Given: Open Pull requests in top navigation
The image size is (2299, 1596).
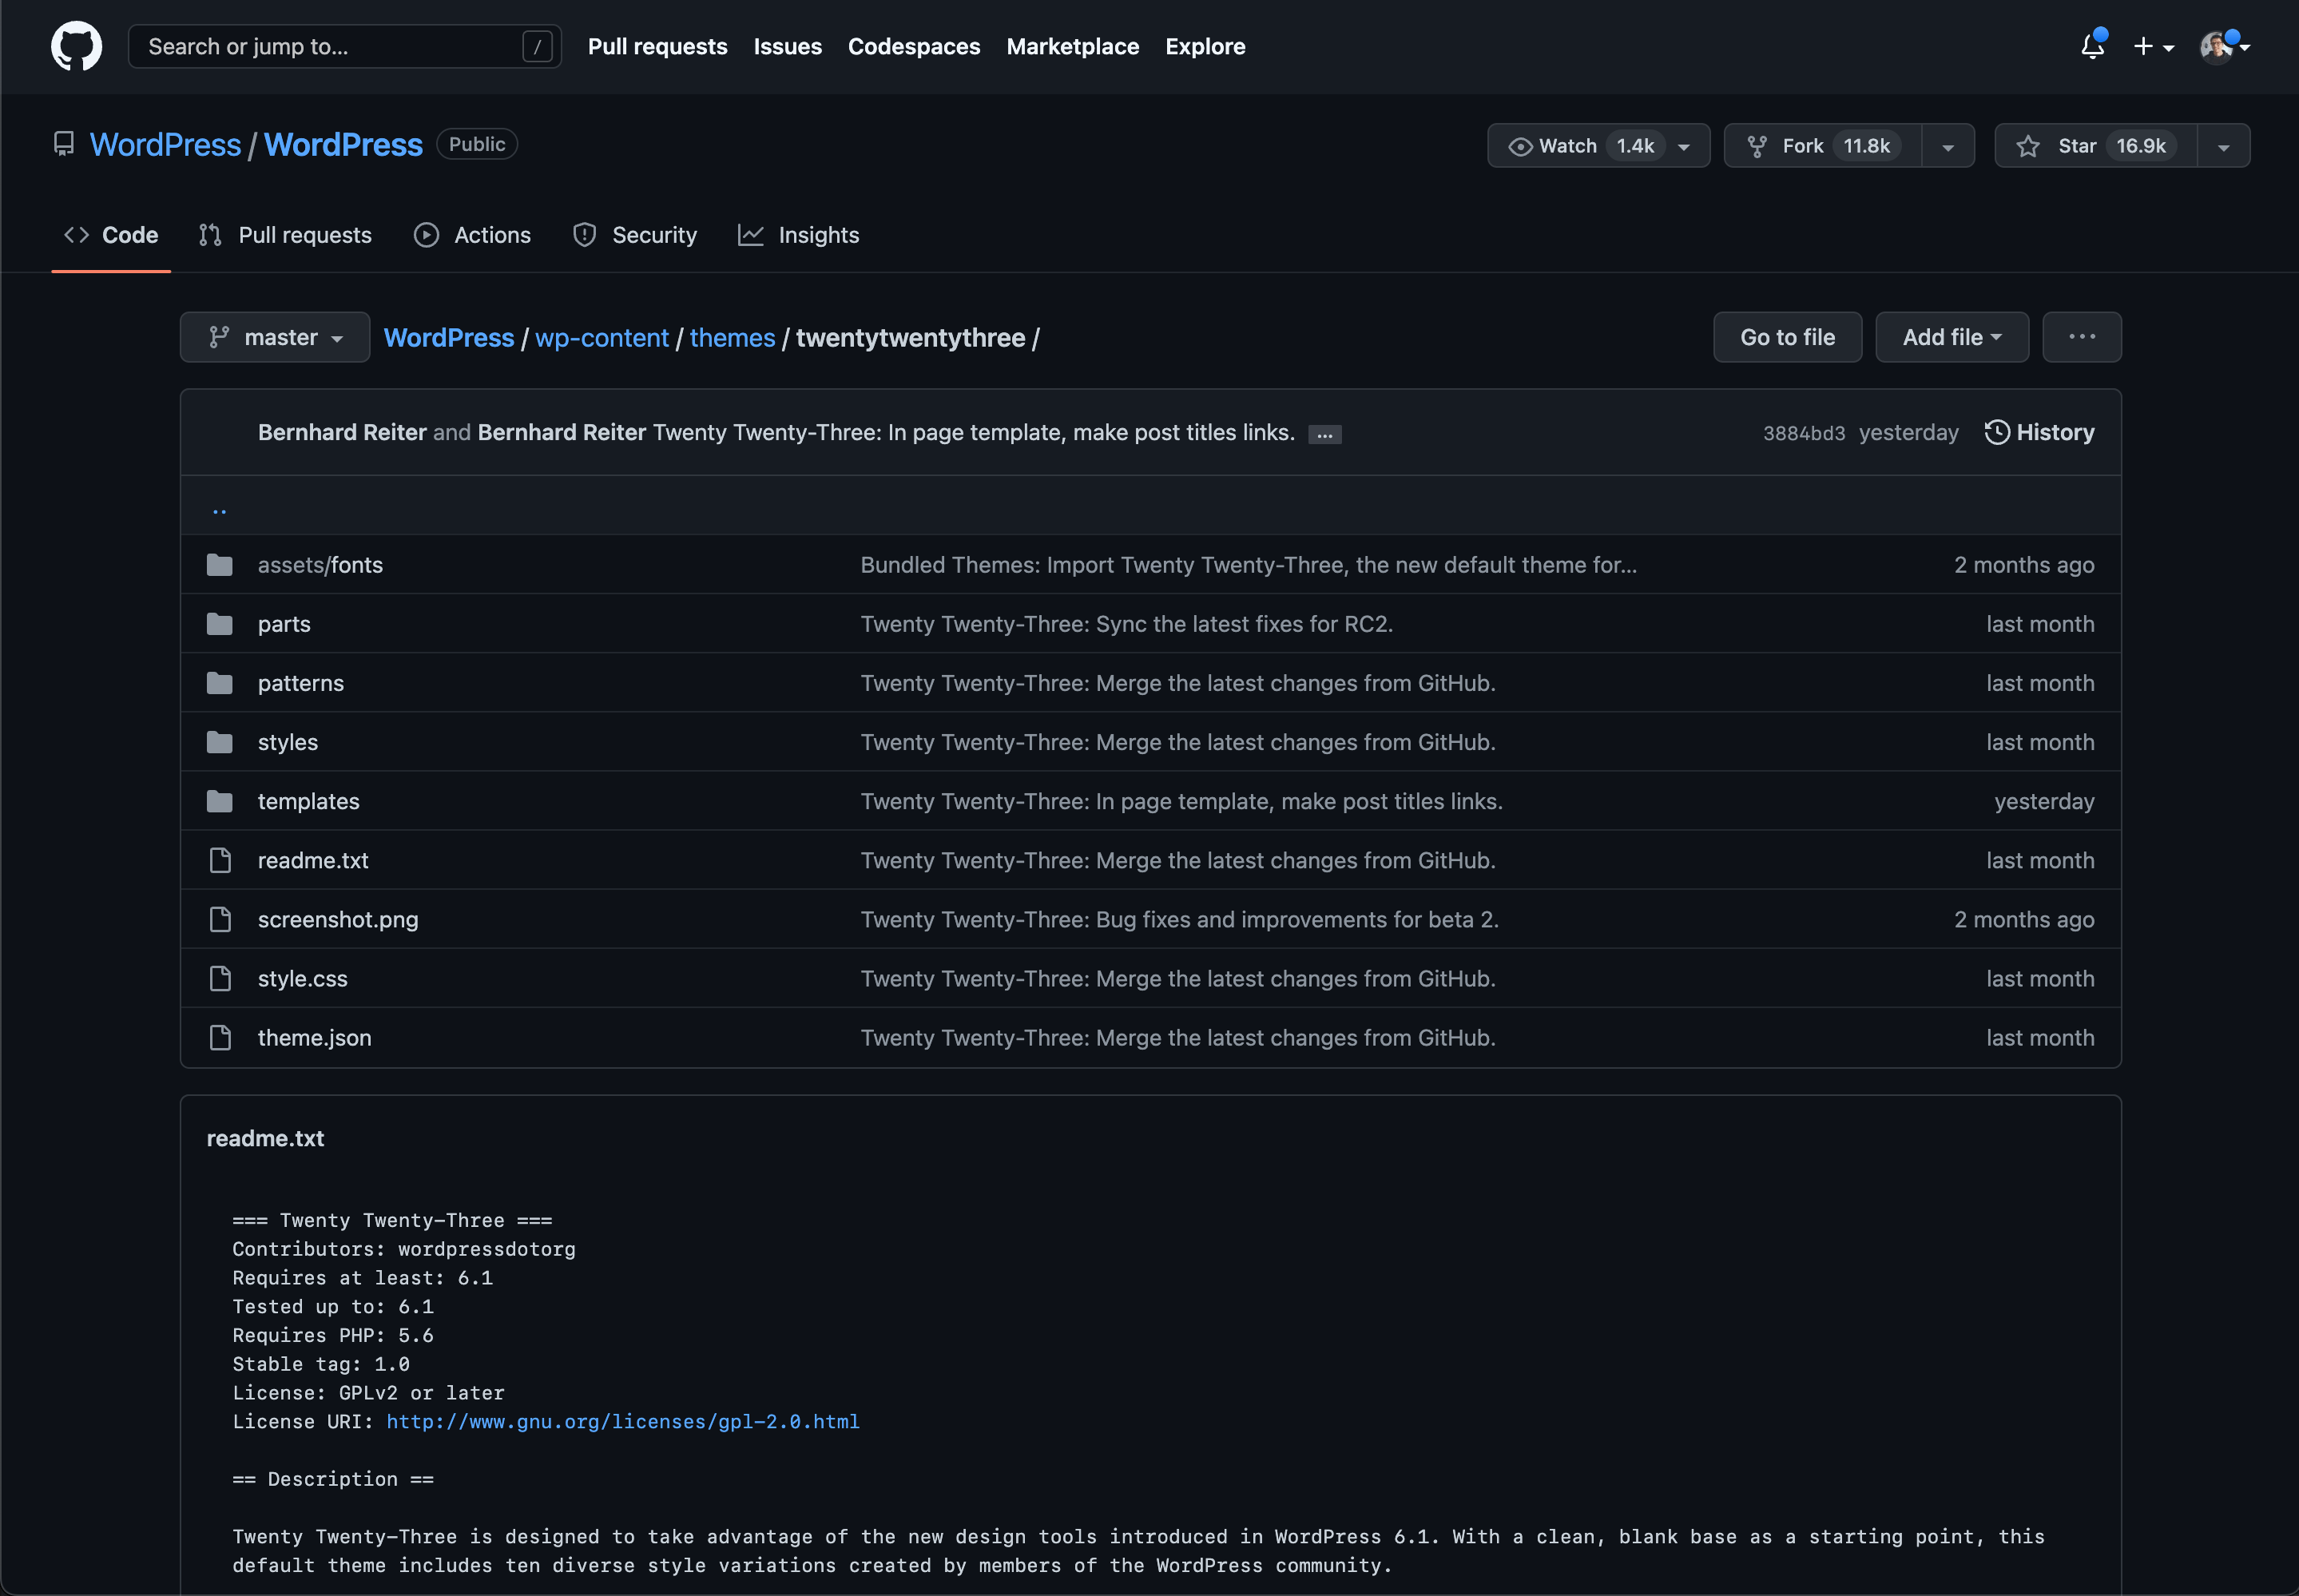Looking at the screenshot, I should pyautogui.click(x=658, y=46).
